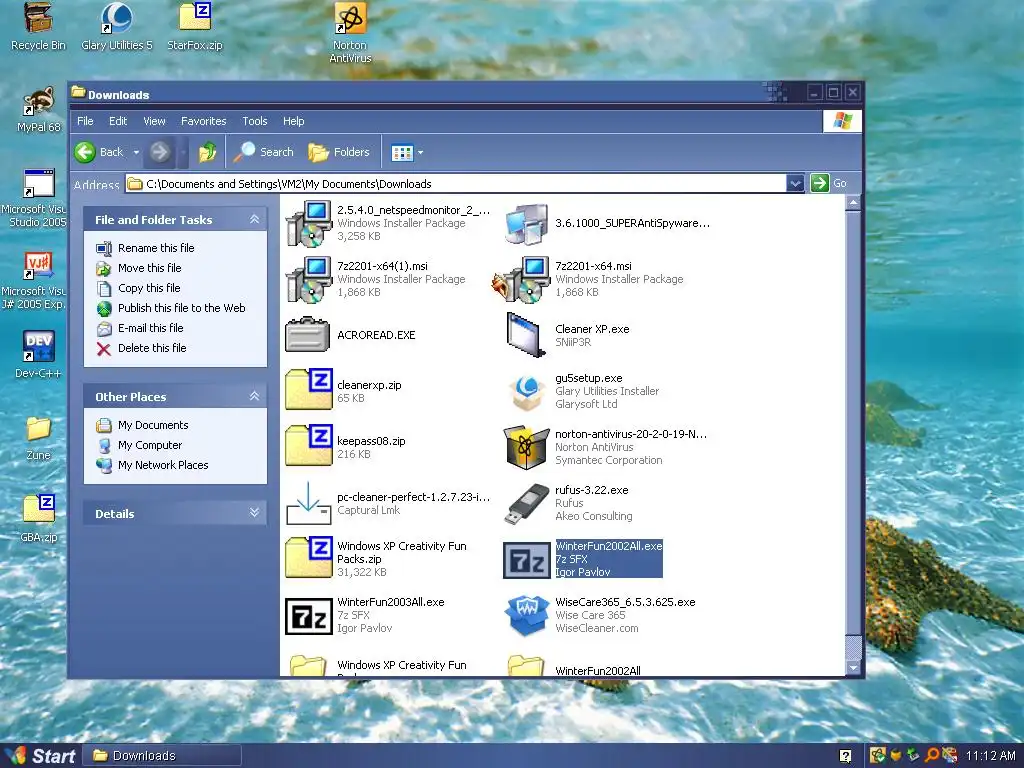The width and height of the screenshot is (1024, 768).
Task: Click the taskbar clock showing 11:12 AM
Action: tap(991, 756)
